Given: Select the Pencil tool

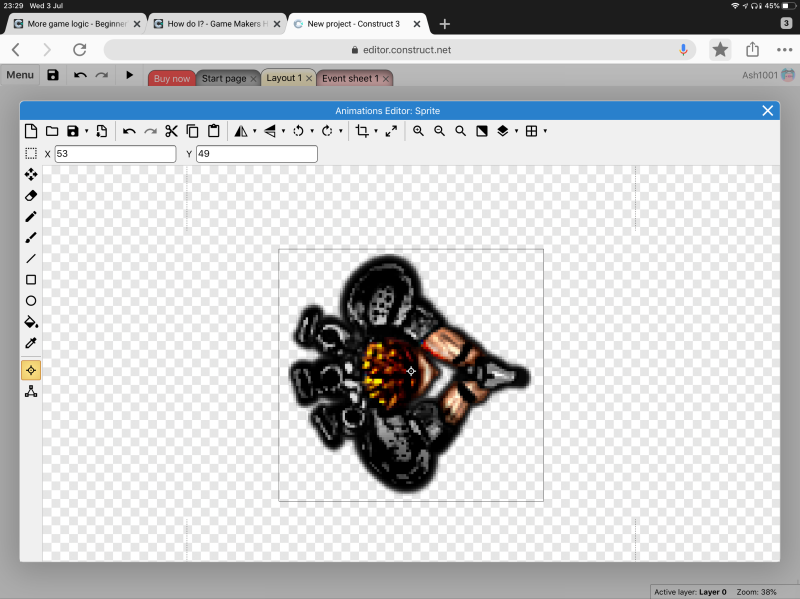Looking at the screenshot, I should [x=31, y=216].
